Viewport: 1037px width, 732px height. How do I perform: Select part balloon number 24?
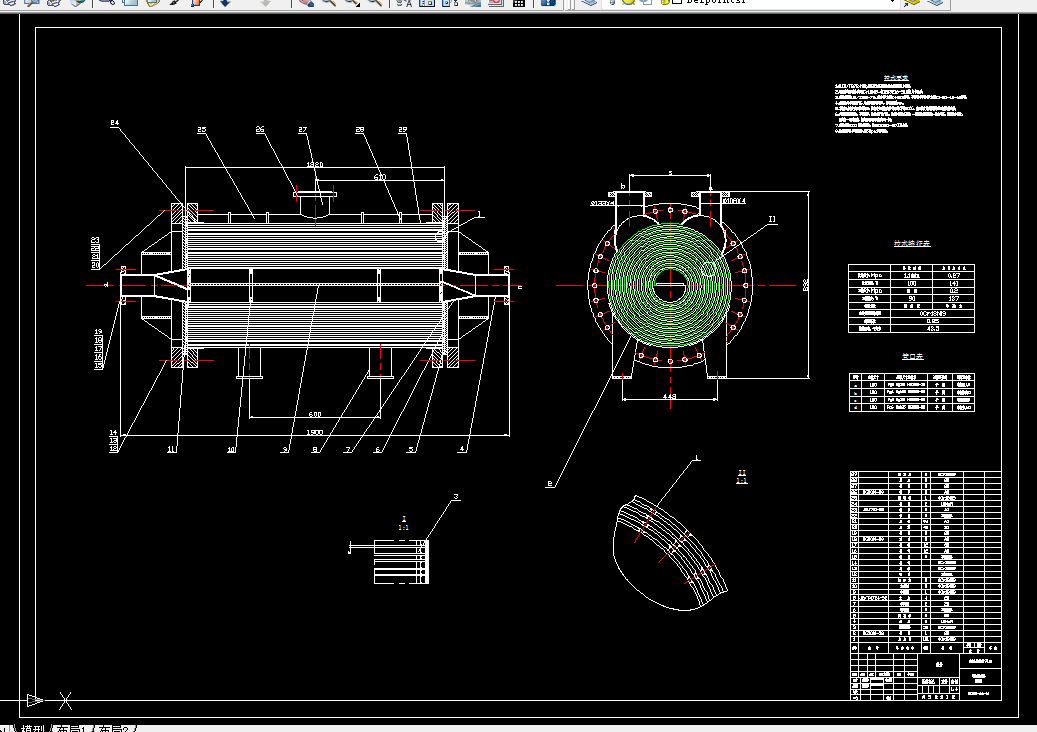point(114,123)
